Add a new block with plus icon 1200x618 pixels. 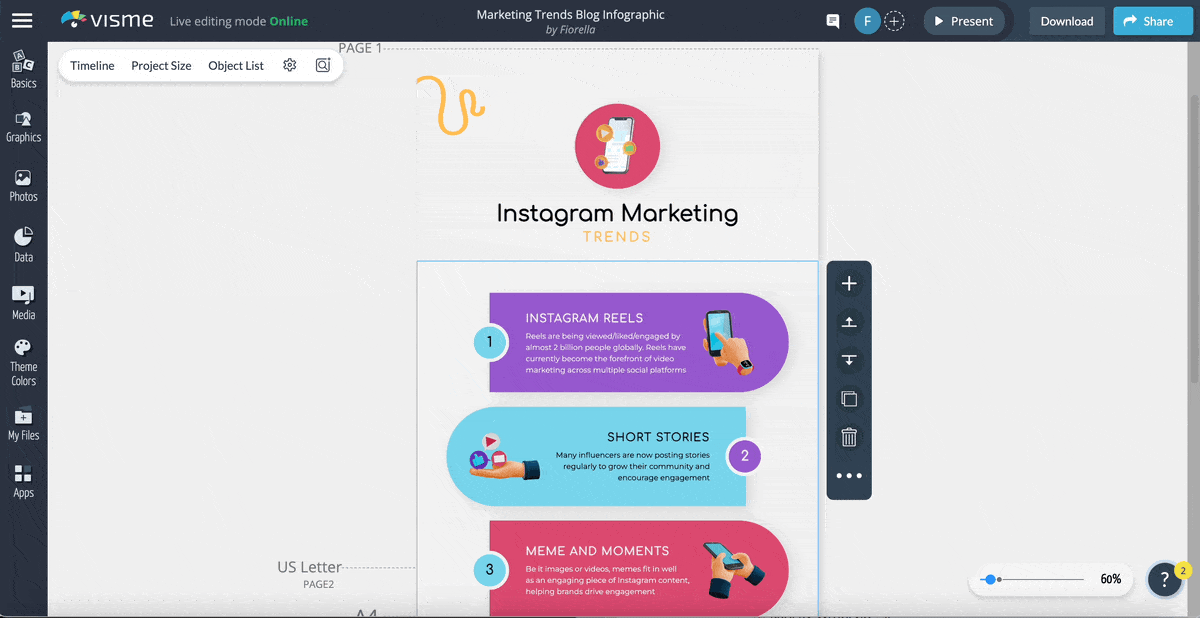coord(849,284)
